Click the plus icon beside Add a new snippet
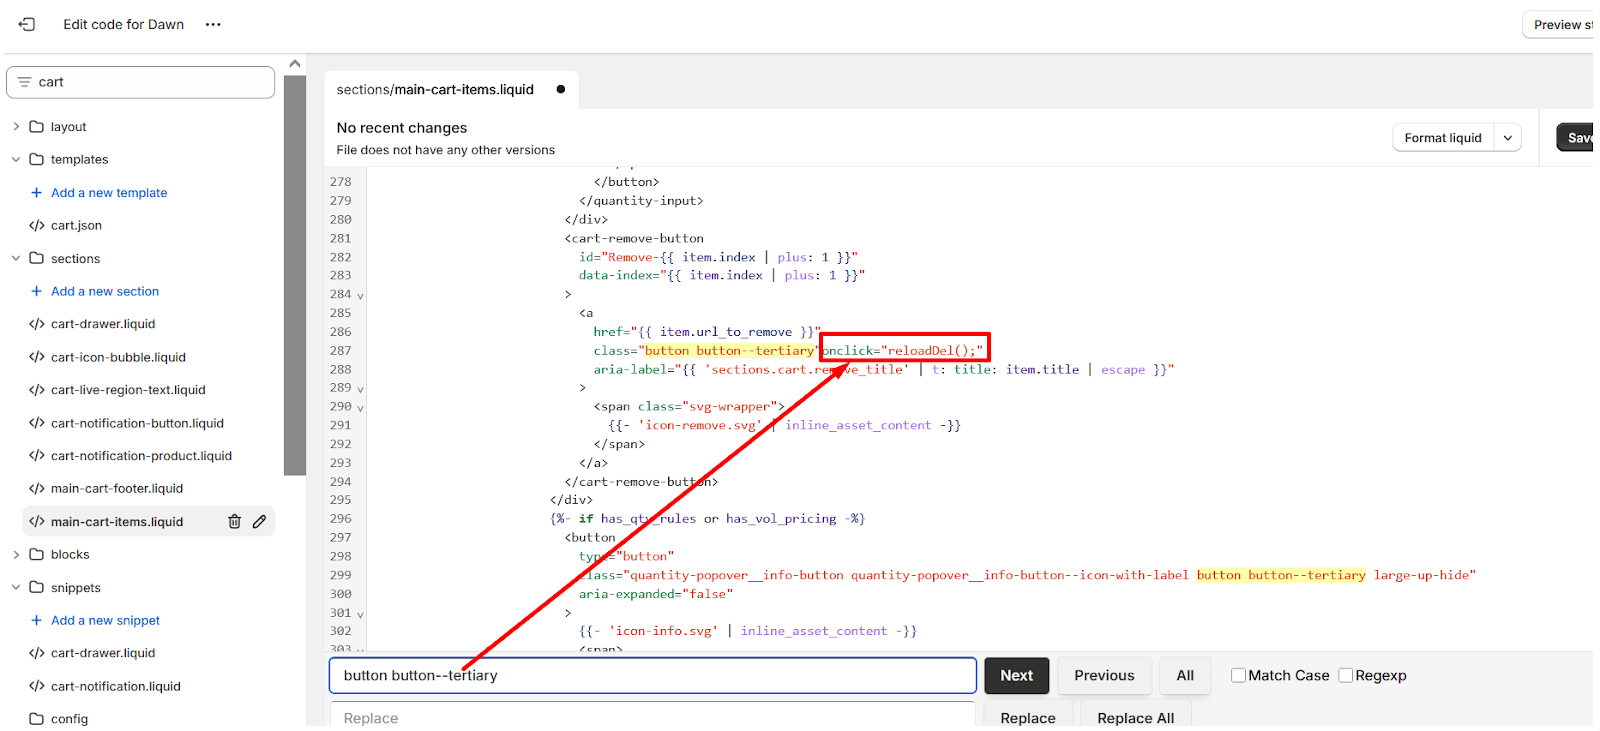Image resolution: width=1600 pixels, height=731 pixels. [x=36, y=620]
